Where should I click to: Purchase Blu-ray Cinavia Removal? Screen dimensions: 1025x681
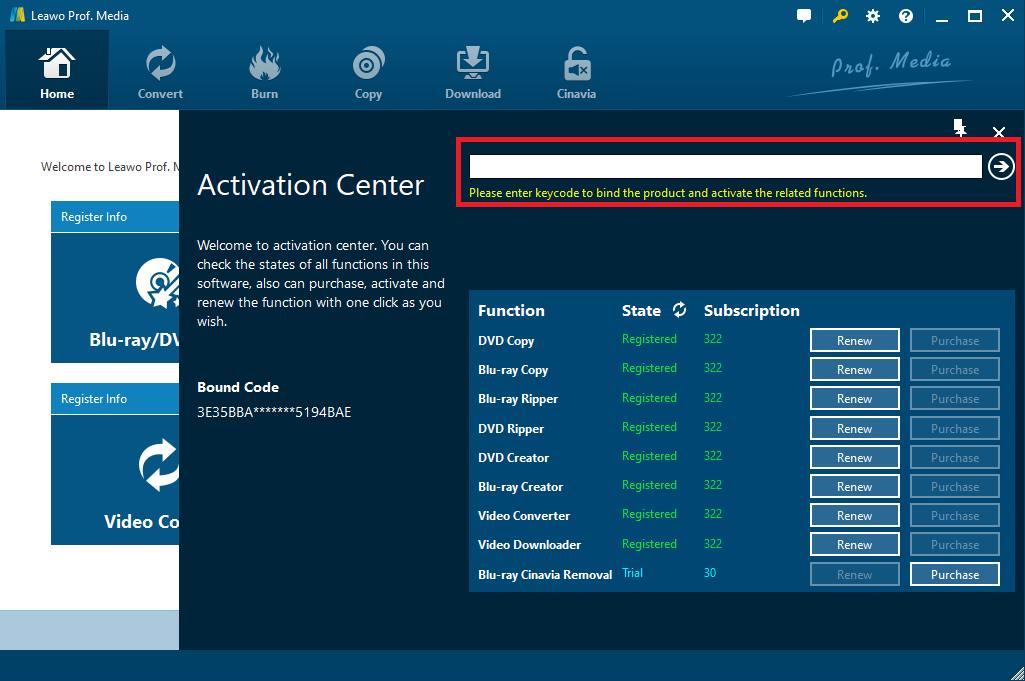point(954,575)
